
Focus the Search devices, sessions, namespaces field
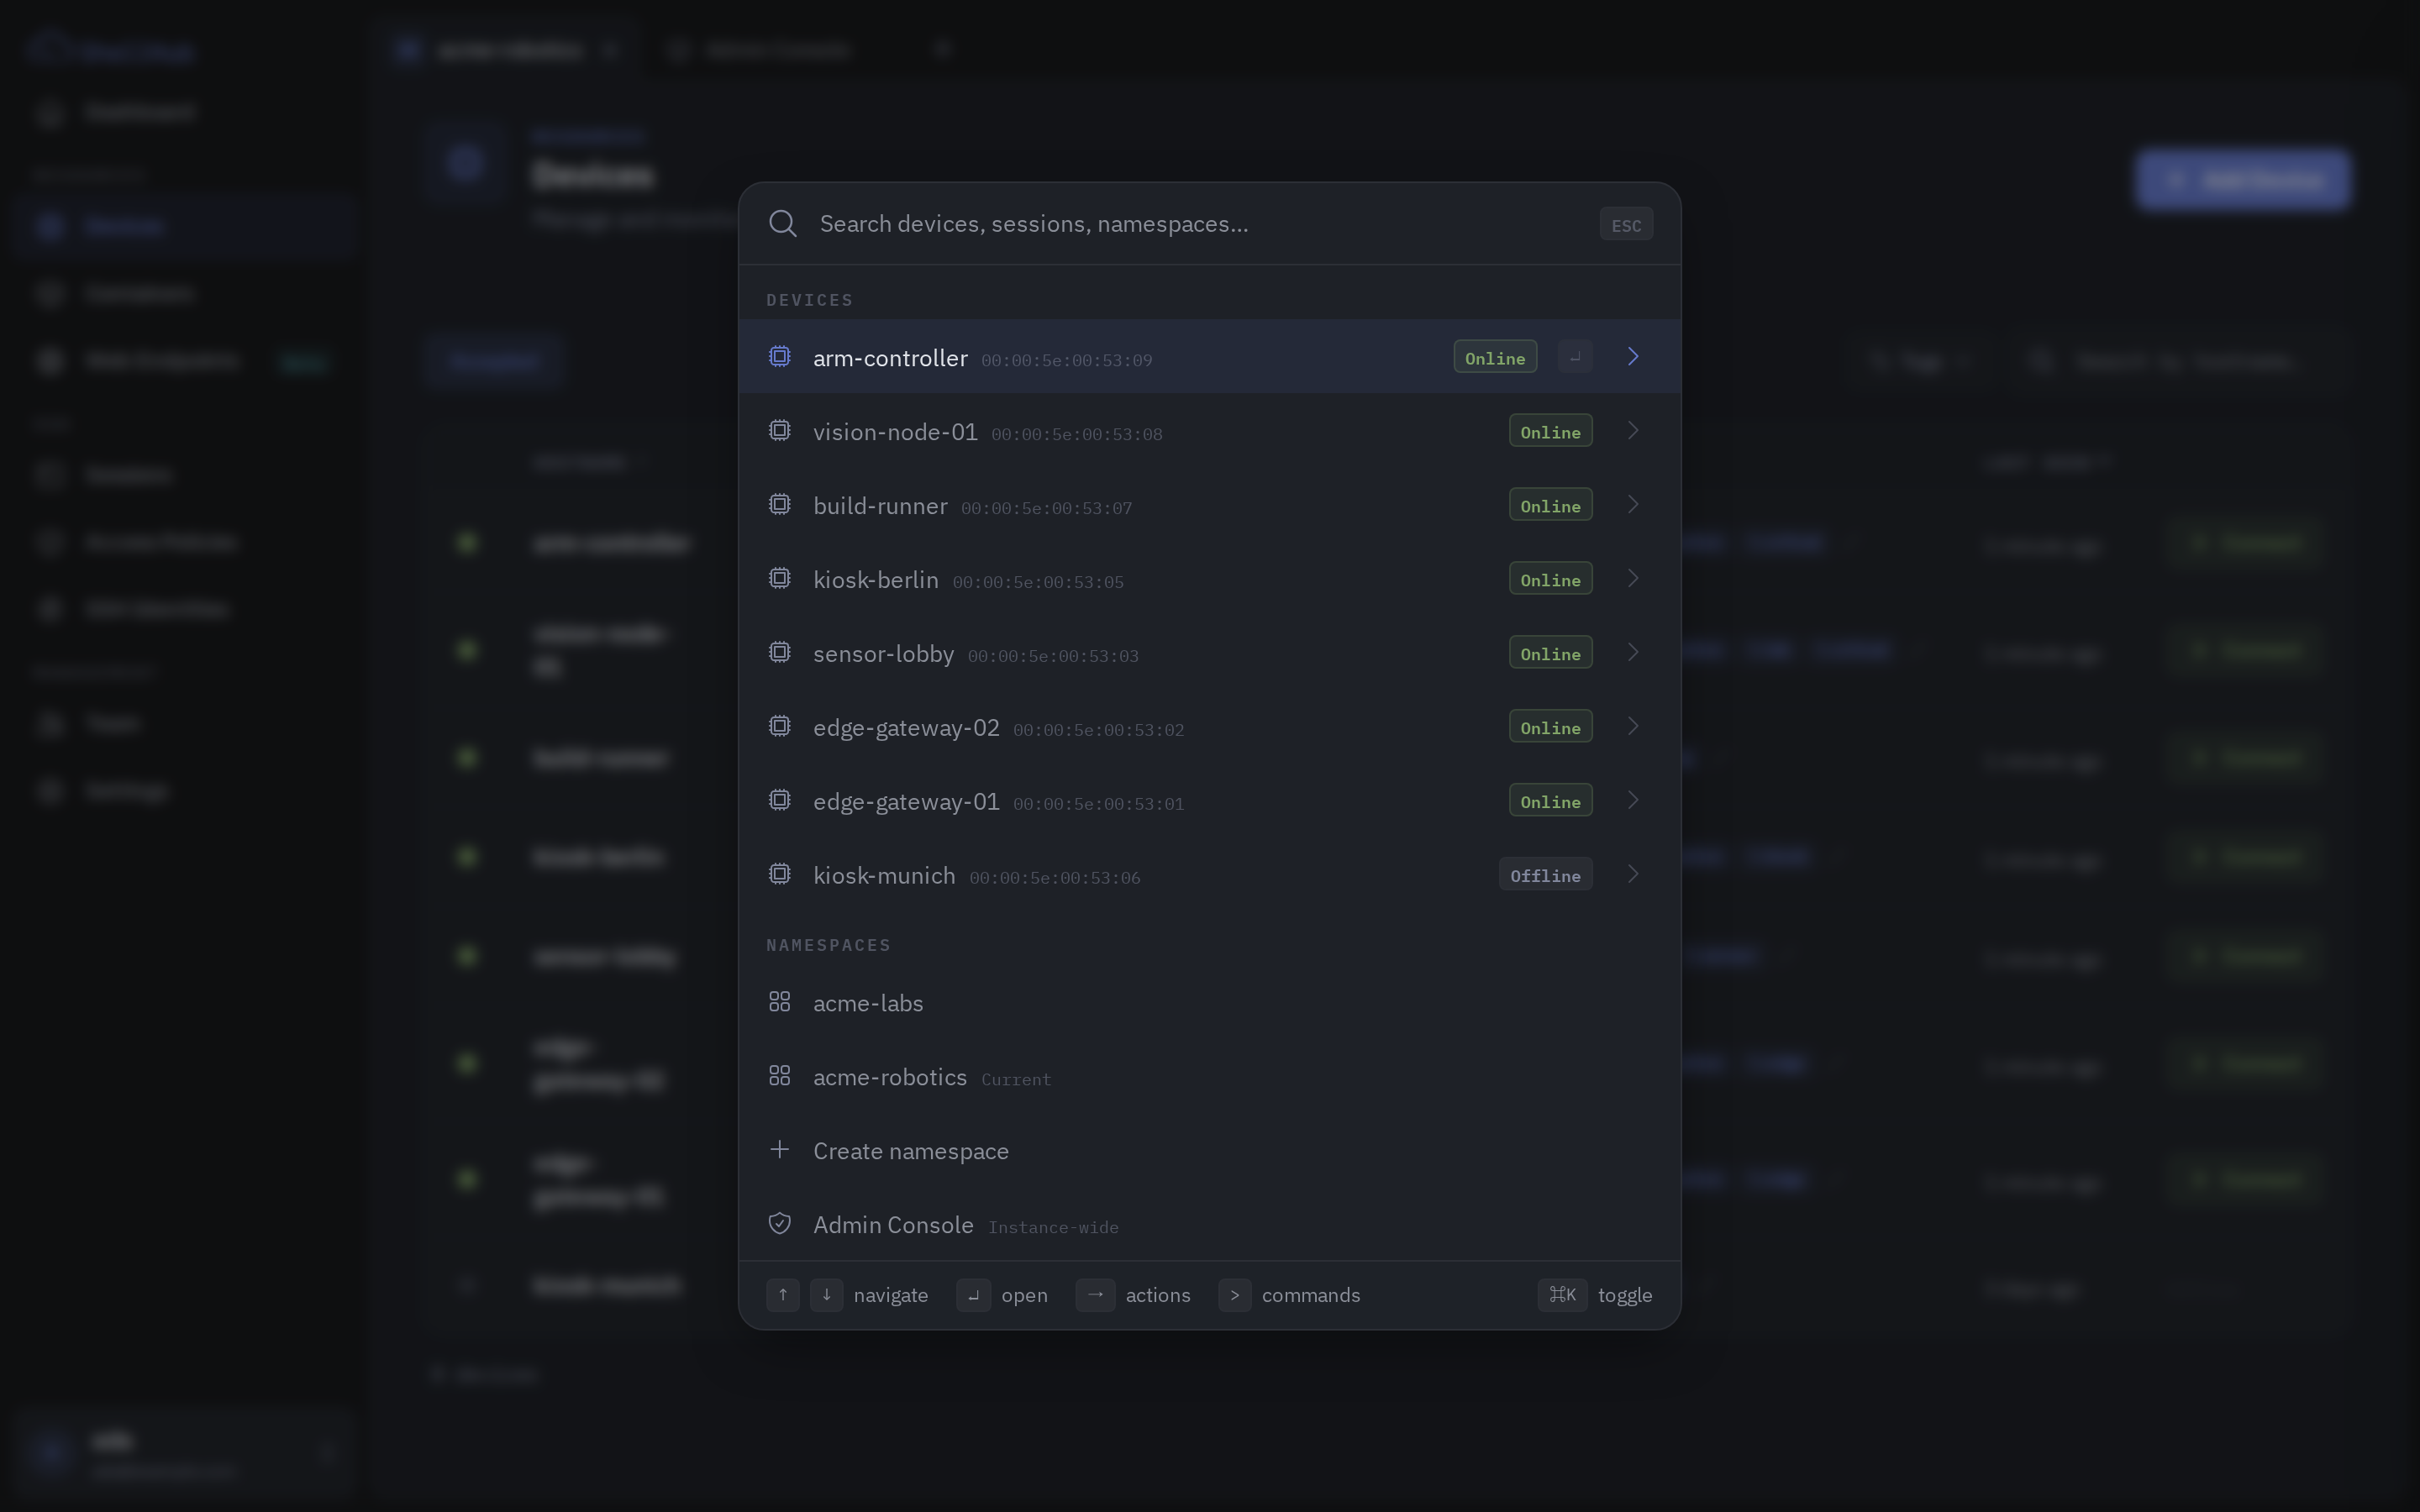point(1200,224)
